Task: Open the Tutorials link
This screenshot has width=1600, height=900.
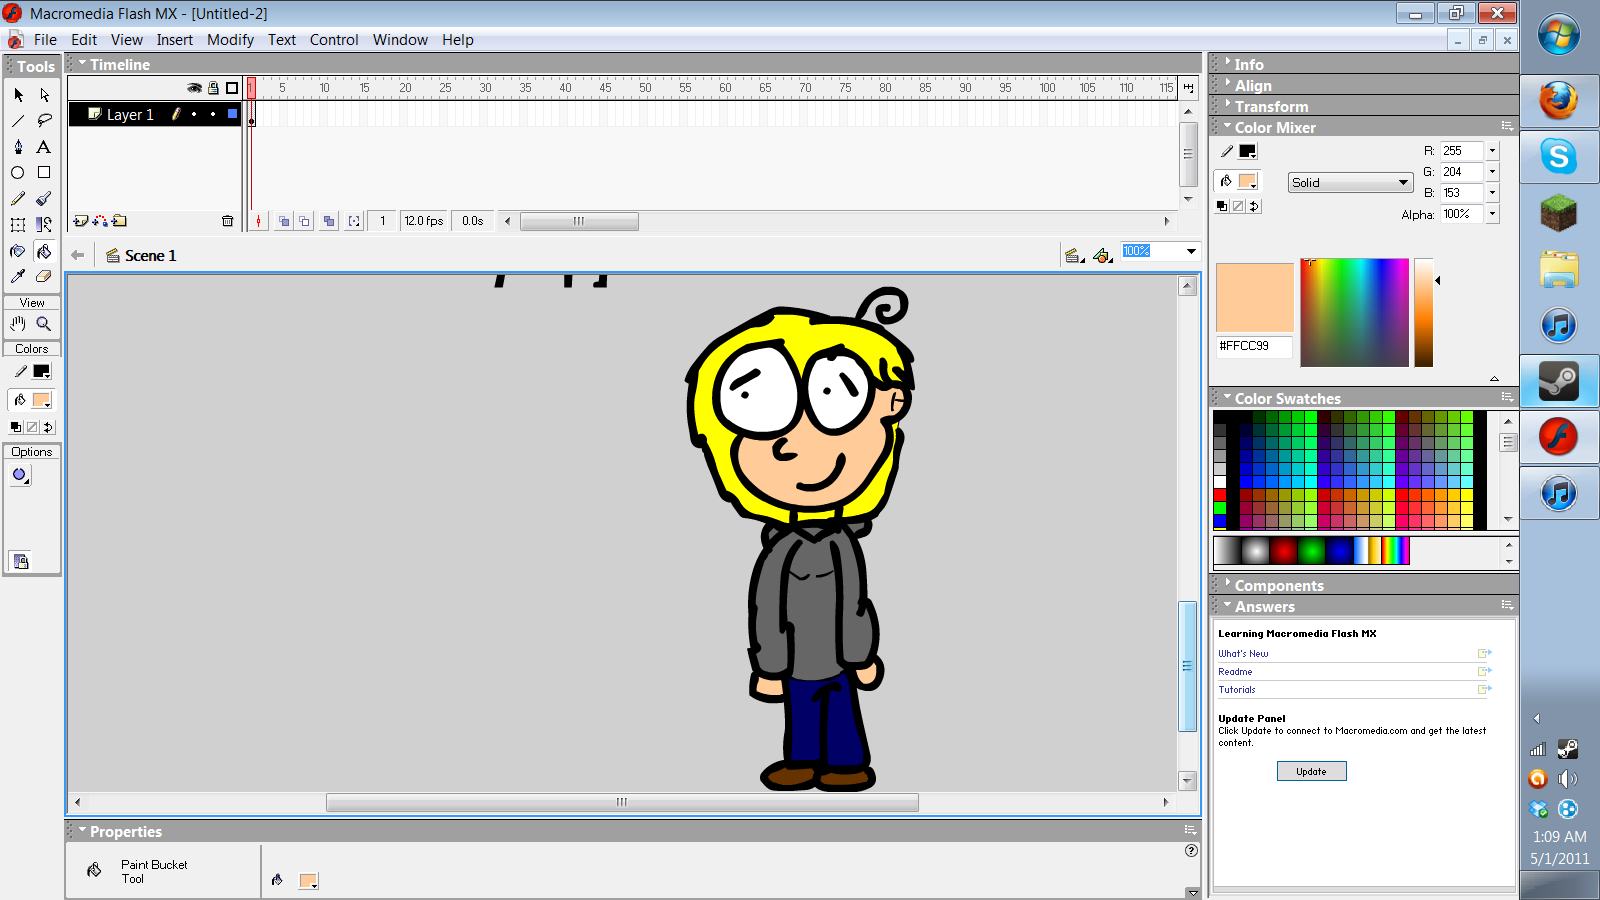Action: [1237, 690]
